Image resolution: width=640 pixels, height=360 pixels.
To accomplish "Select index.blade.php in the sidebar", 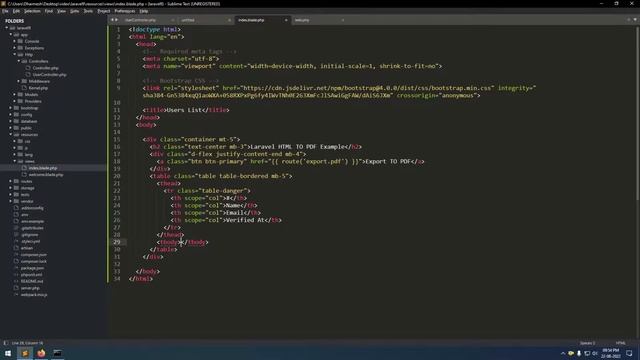I will (x=43, y=168).
